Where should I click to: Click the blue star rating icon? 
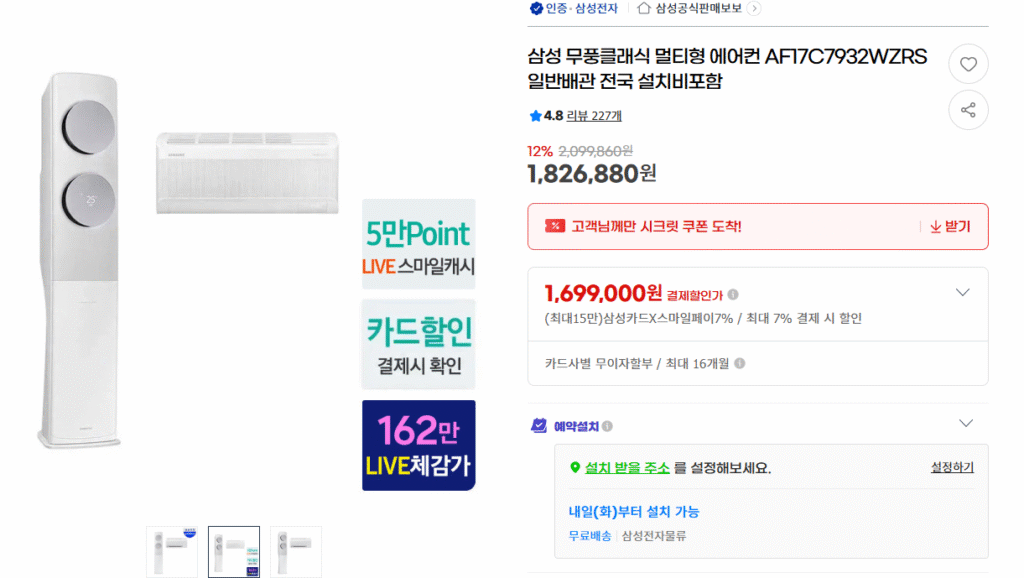click(536, 115)
